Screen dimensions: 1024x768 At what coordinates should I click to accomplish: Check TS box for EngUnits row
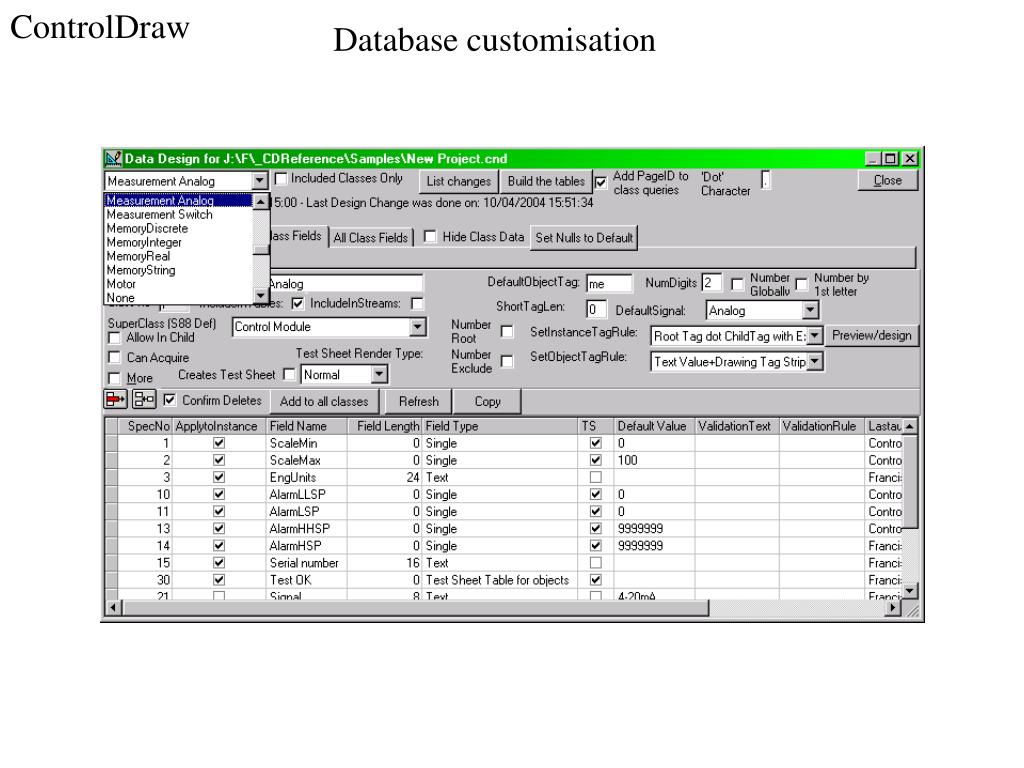pyautogui.click(x=596, y=477)
